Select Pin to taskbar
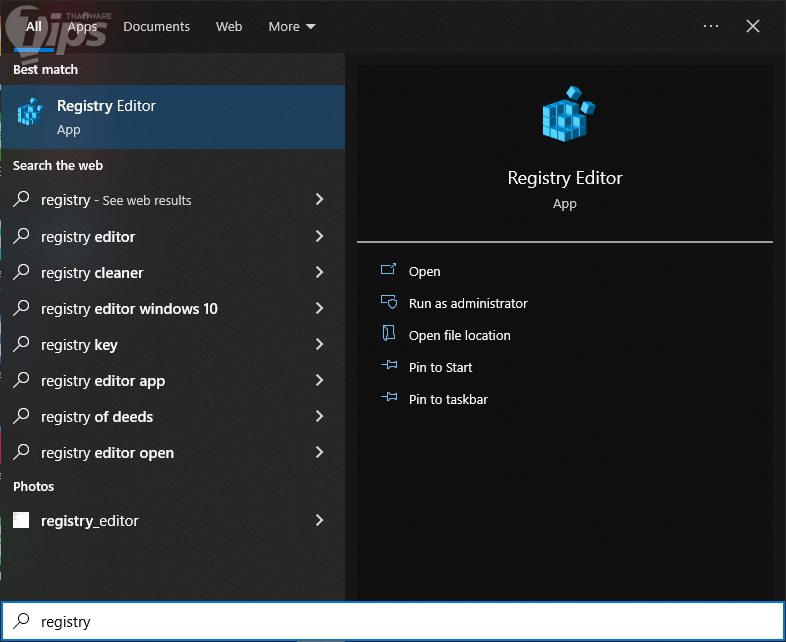Viewport: 786px width, 642px height. tap(448, 400)
